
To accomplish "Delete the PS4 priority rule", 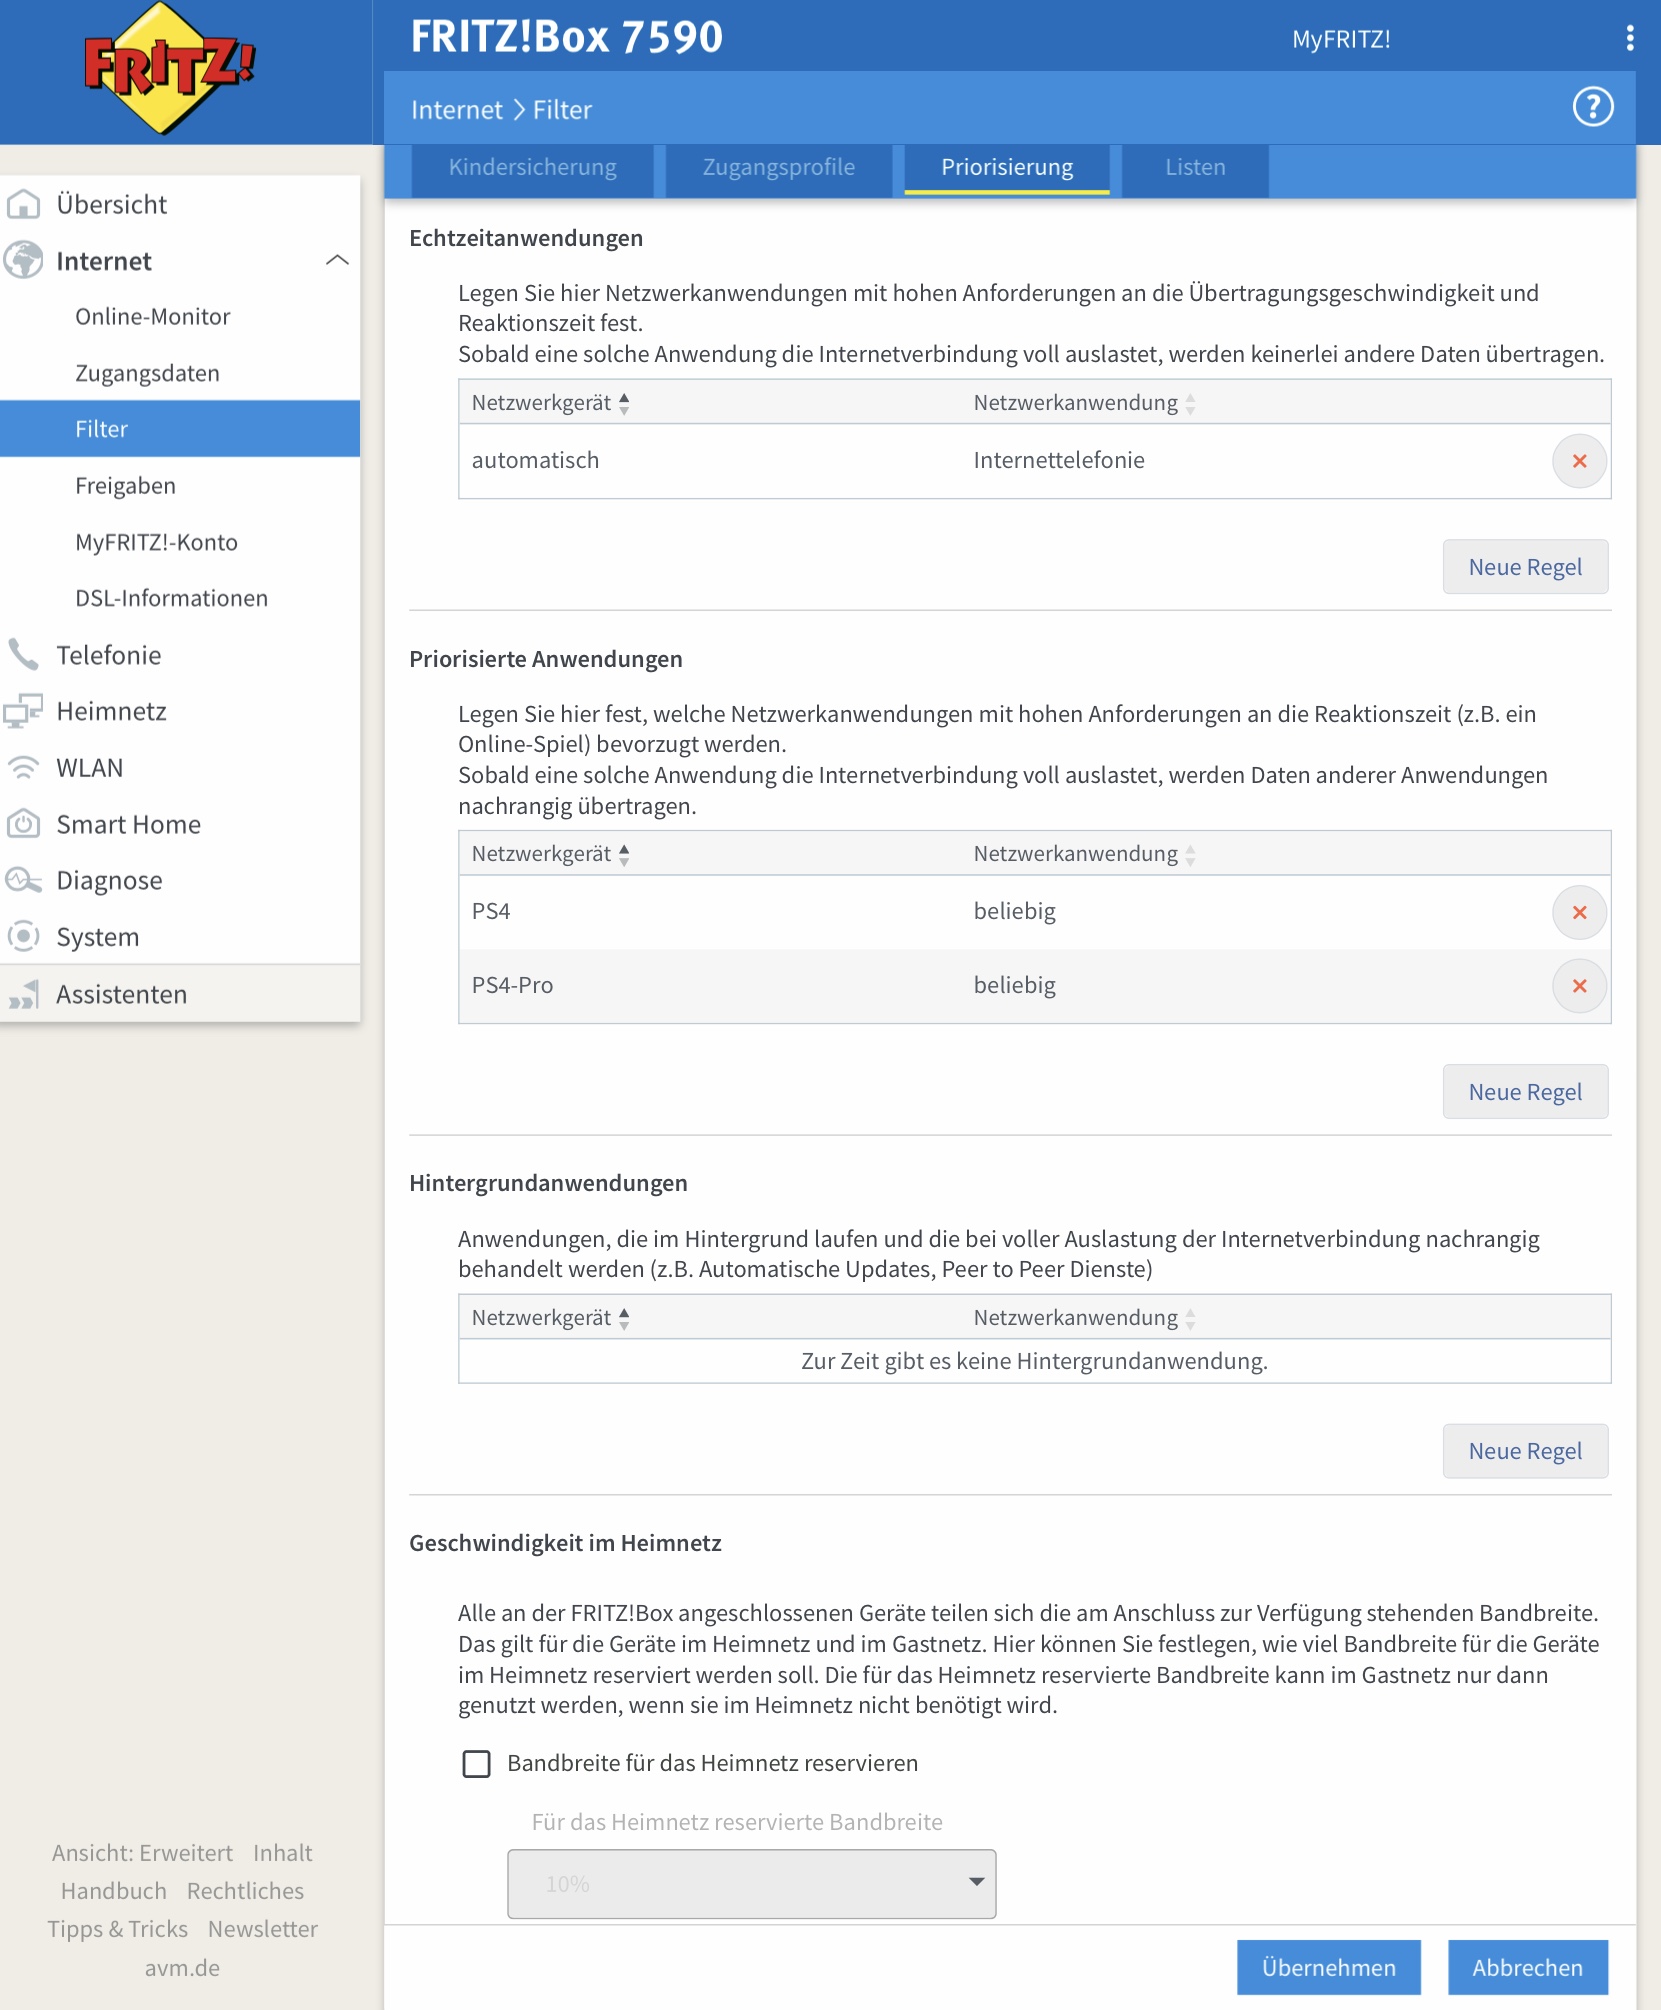I will point(1579,912).
